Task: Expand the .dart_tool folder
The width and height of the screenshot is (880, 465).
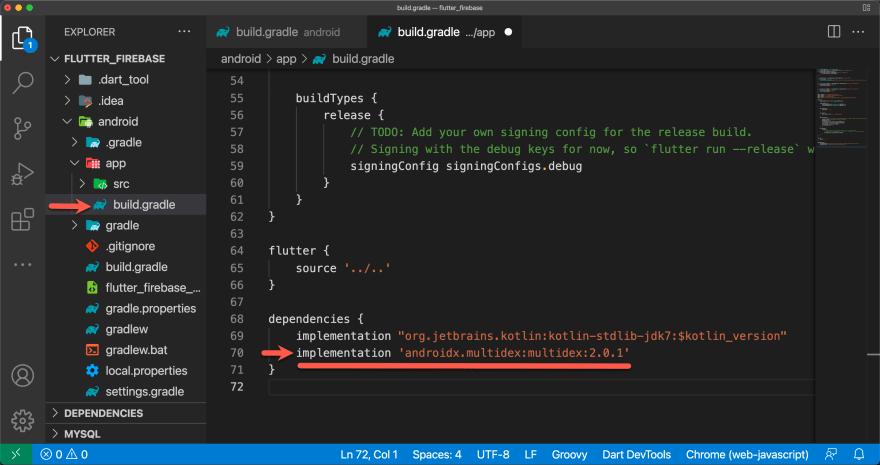Action: click(67, 80)
